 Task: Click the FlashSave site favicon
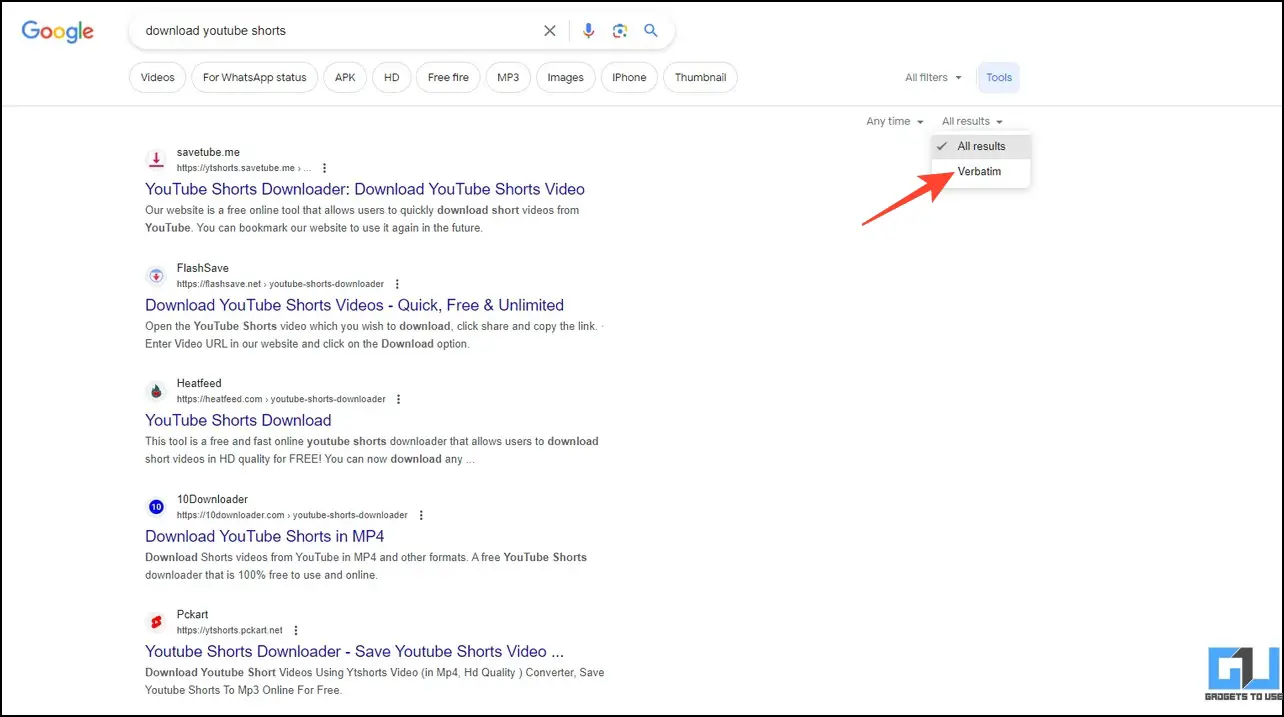pyautogui.click(x=156, y=276)
